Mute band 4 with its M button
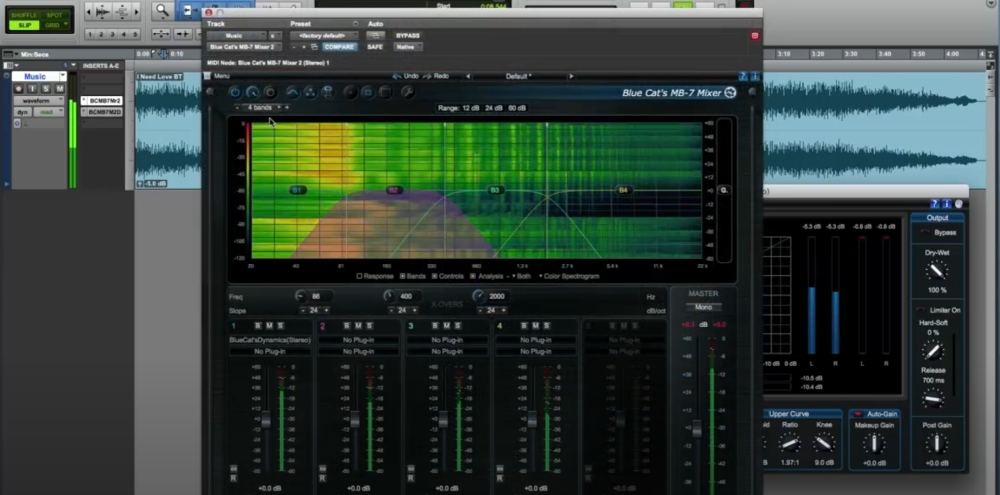The width and height of the screenshot is (1000, 495). point(536,326)
